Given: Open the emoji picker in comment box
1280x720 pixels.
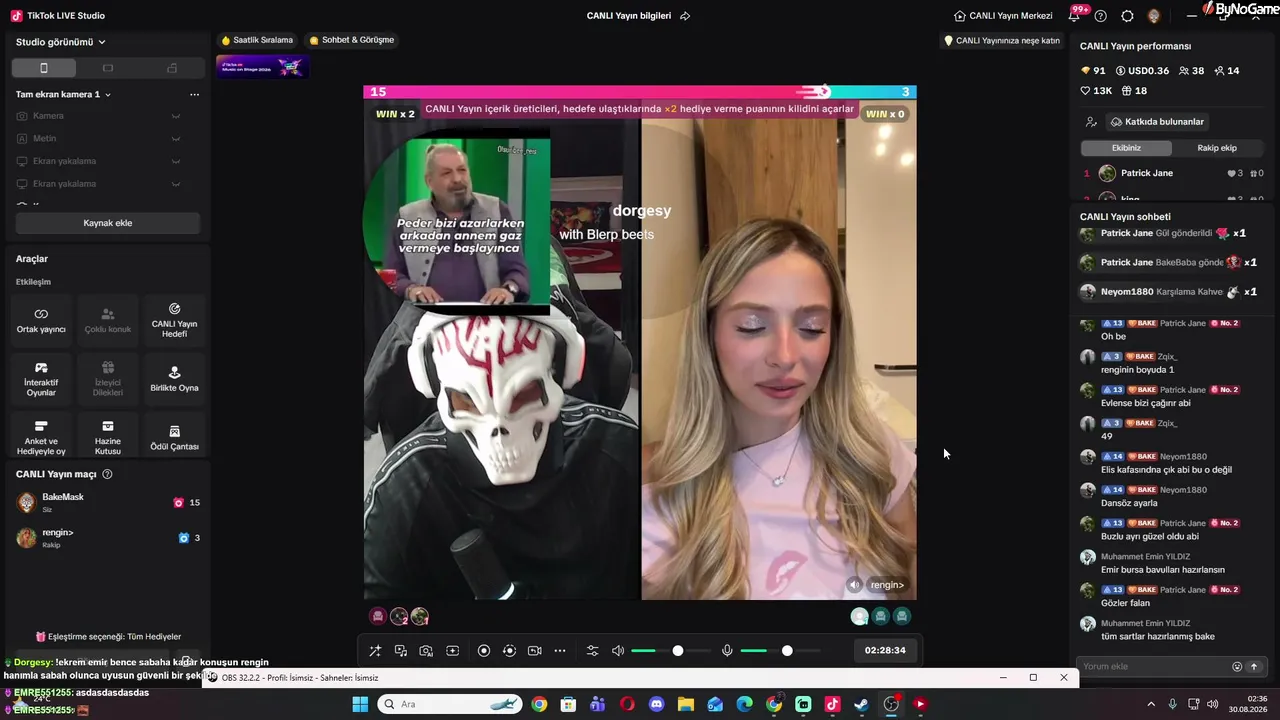Looking at the screenshot, I should (1237, 667).
